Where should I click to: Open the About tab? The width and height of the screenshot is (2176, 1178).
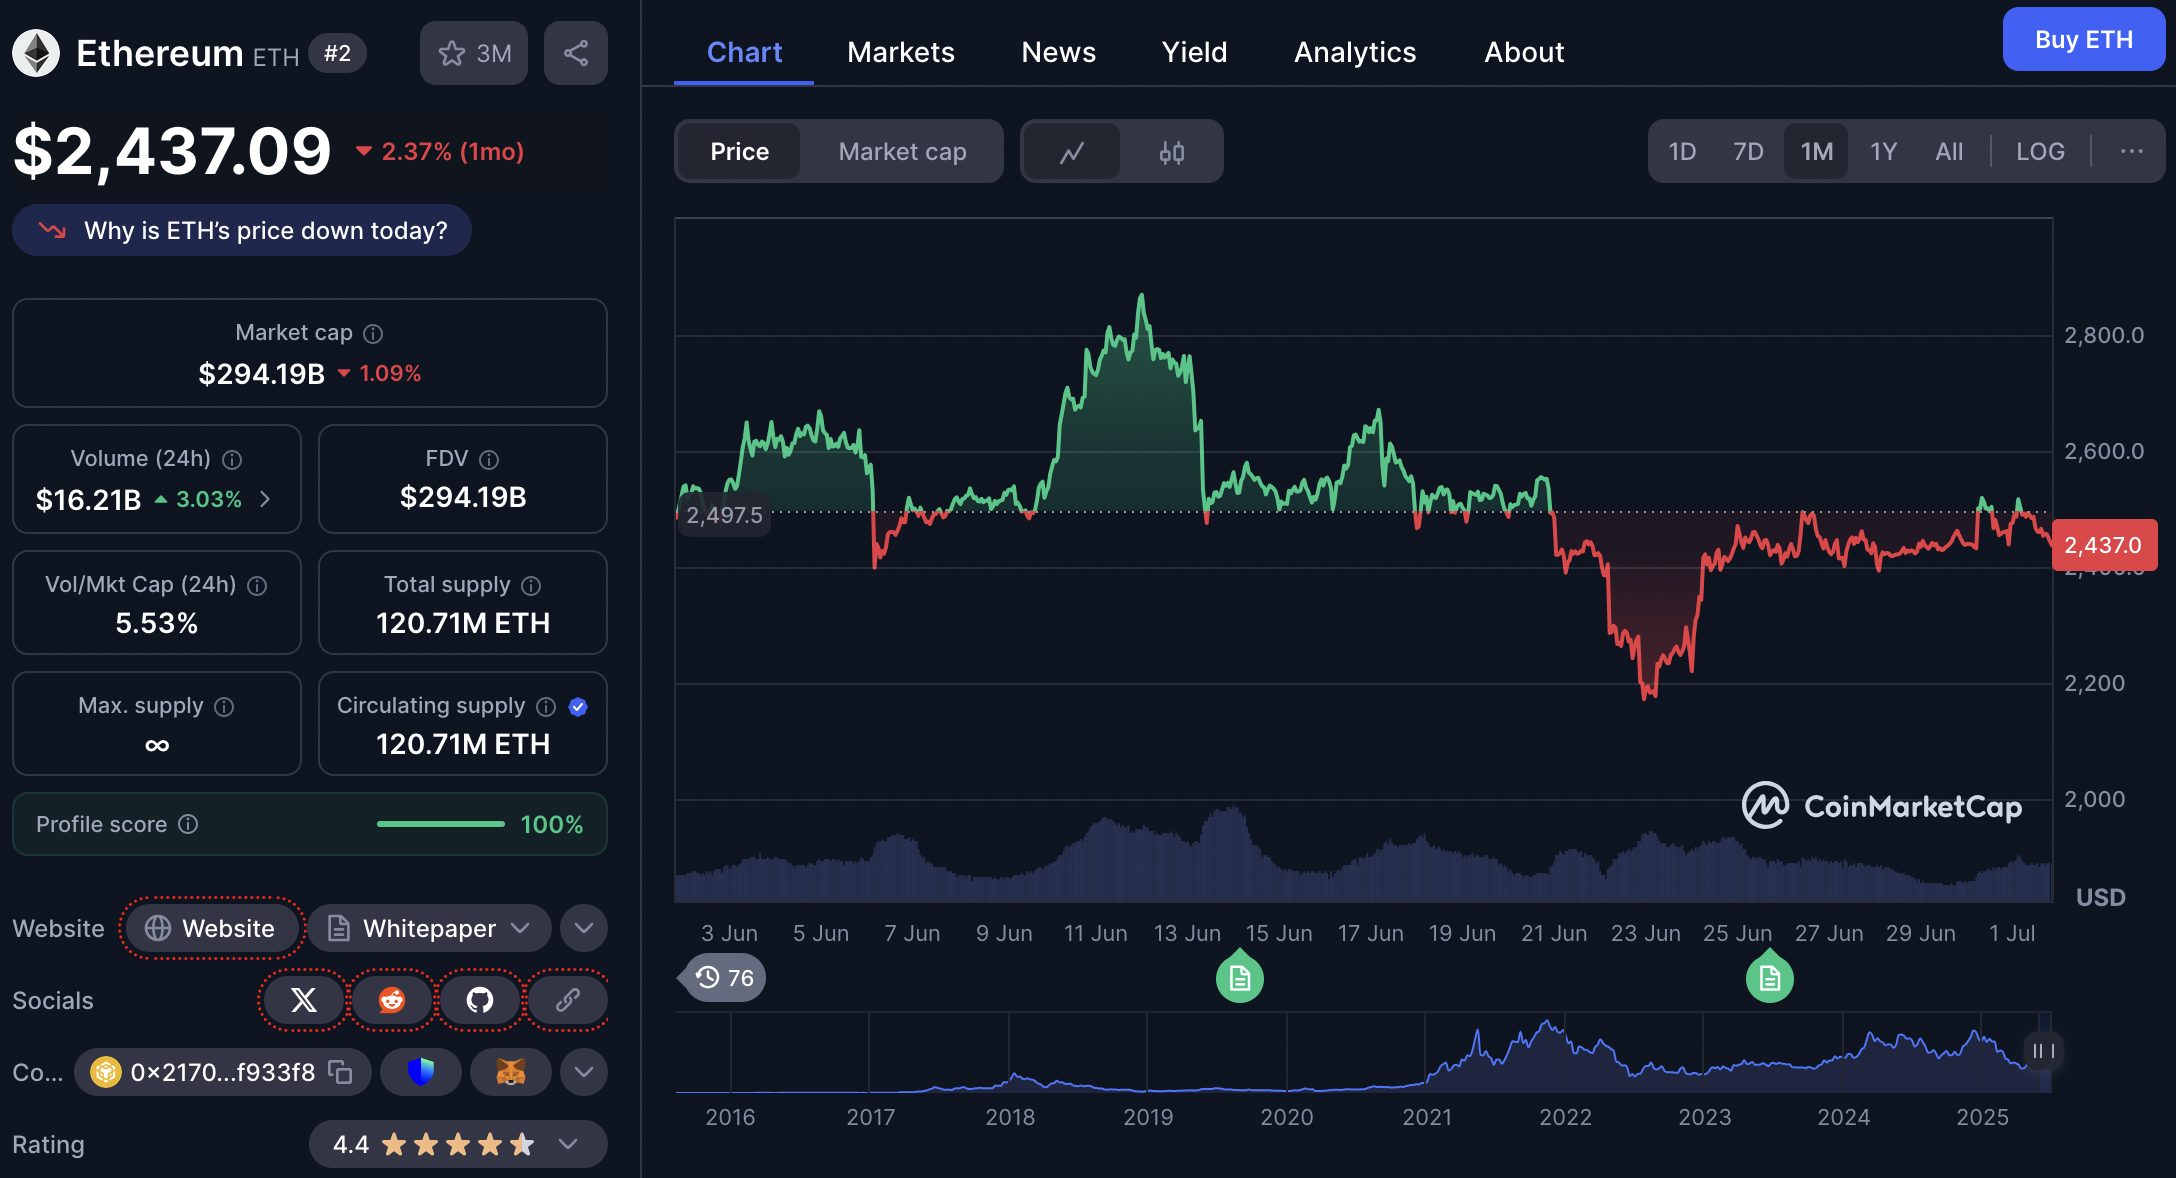[1524, 52]
